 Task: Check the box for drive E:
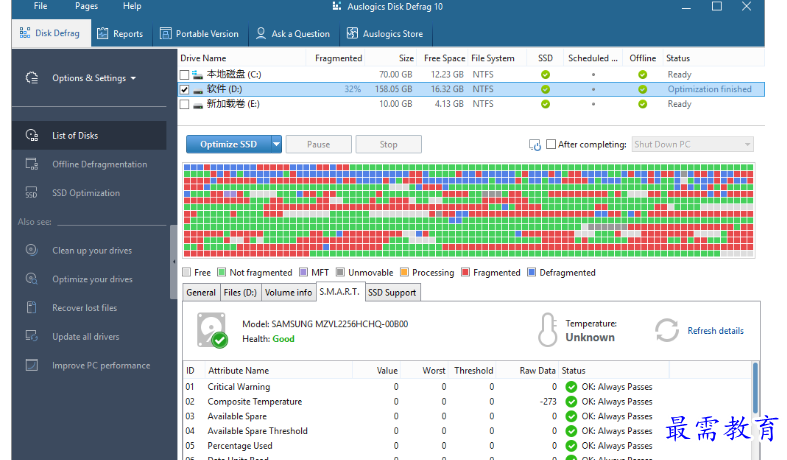(x=184, y=104)
